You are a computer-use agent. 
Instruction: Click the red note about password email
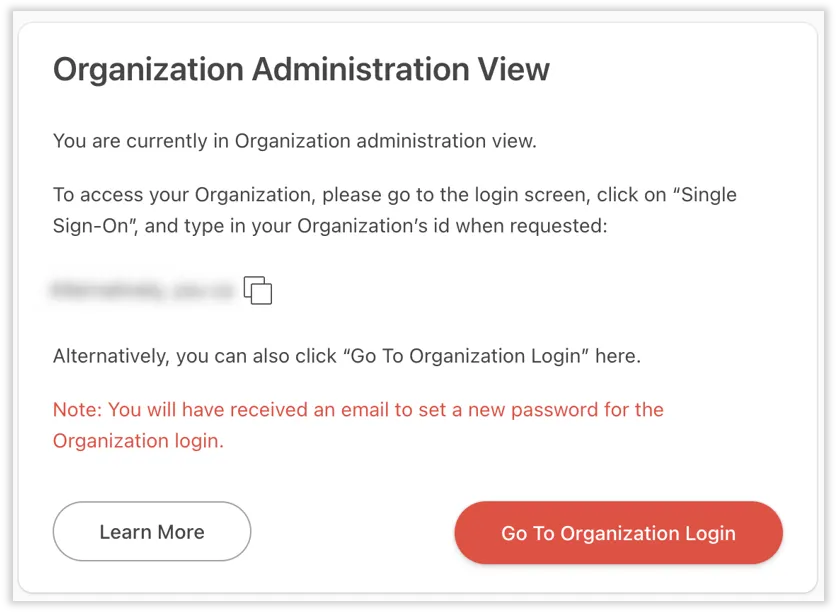point(357,424)
